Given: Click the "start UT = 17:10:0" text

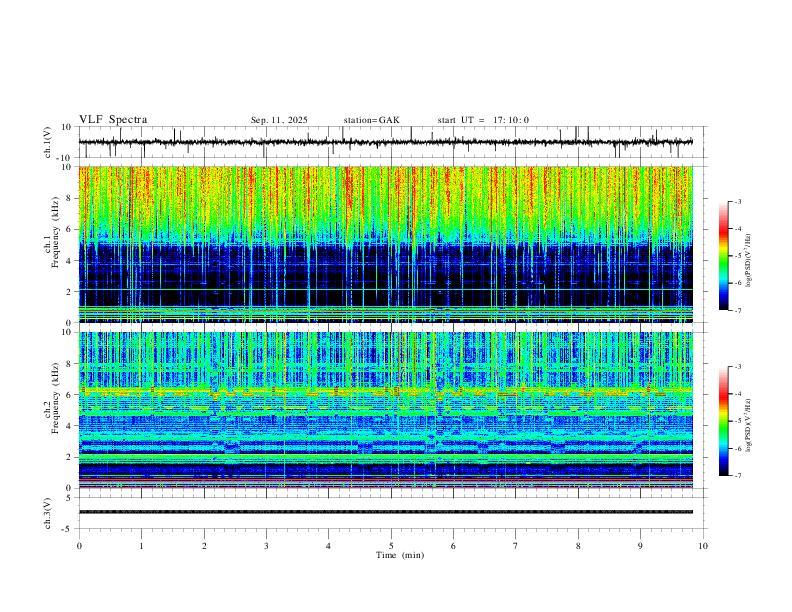Looking at the screenshot, I should point(483,120).
